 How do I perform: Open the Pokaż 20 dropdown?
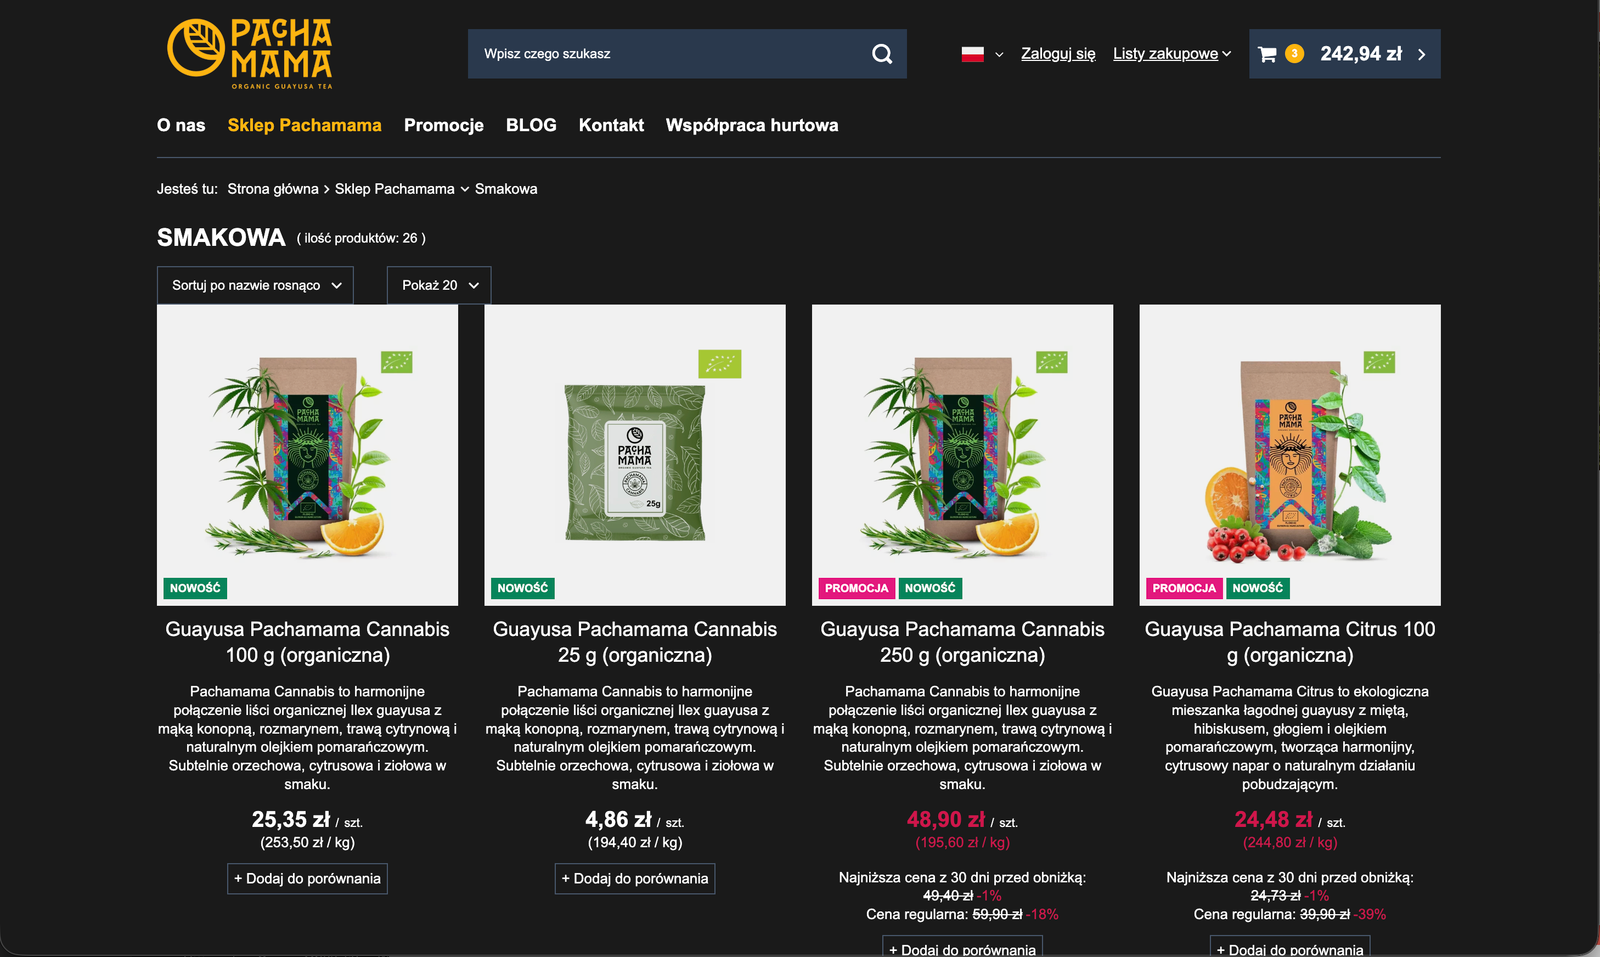(439, 285)
